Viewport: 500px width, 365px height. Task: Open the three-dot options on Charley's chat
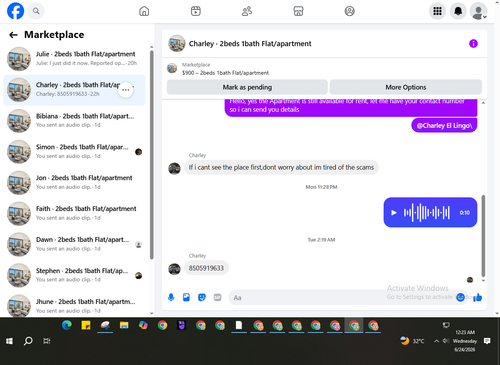coord(126,90)
